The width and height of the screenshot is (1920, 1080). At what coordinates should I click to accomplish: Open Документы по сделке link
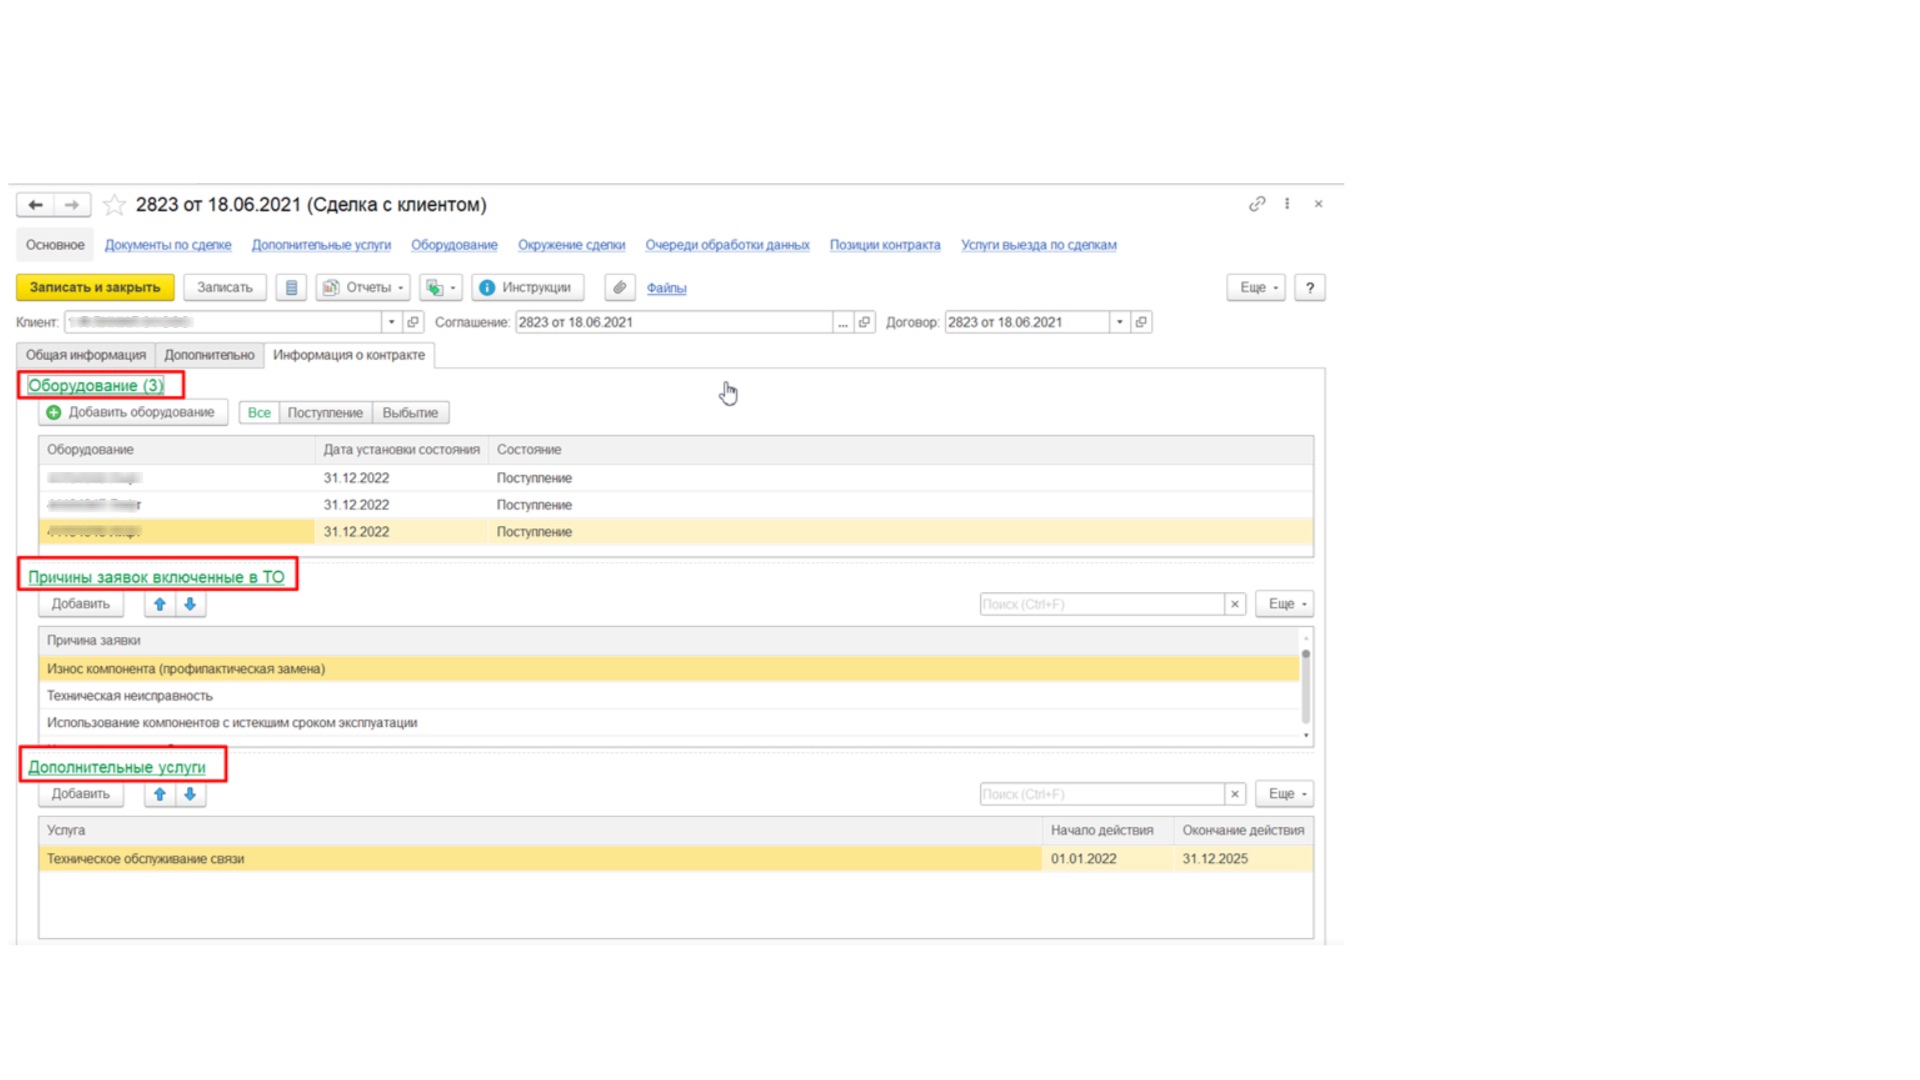(x=168, y=245)
